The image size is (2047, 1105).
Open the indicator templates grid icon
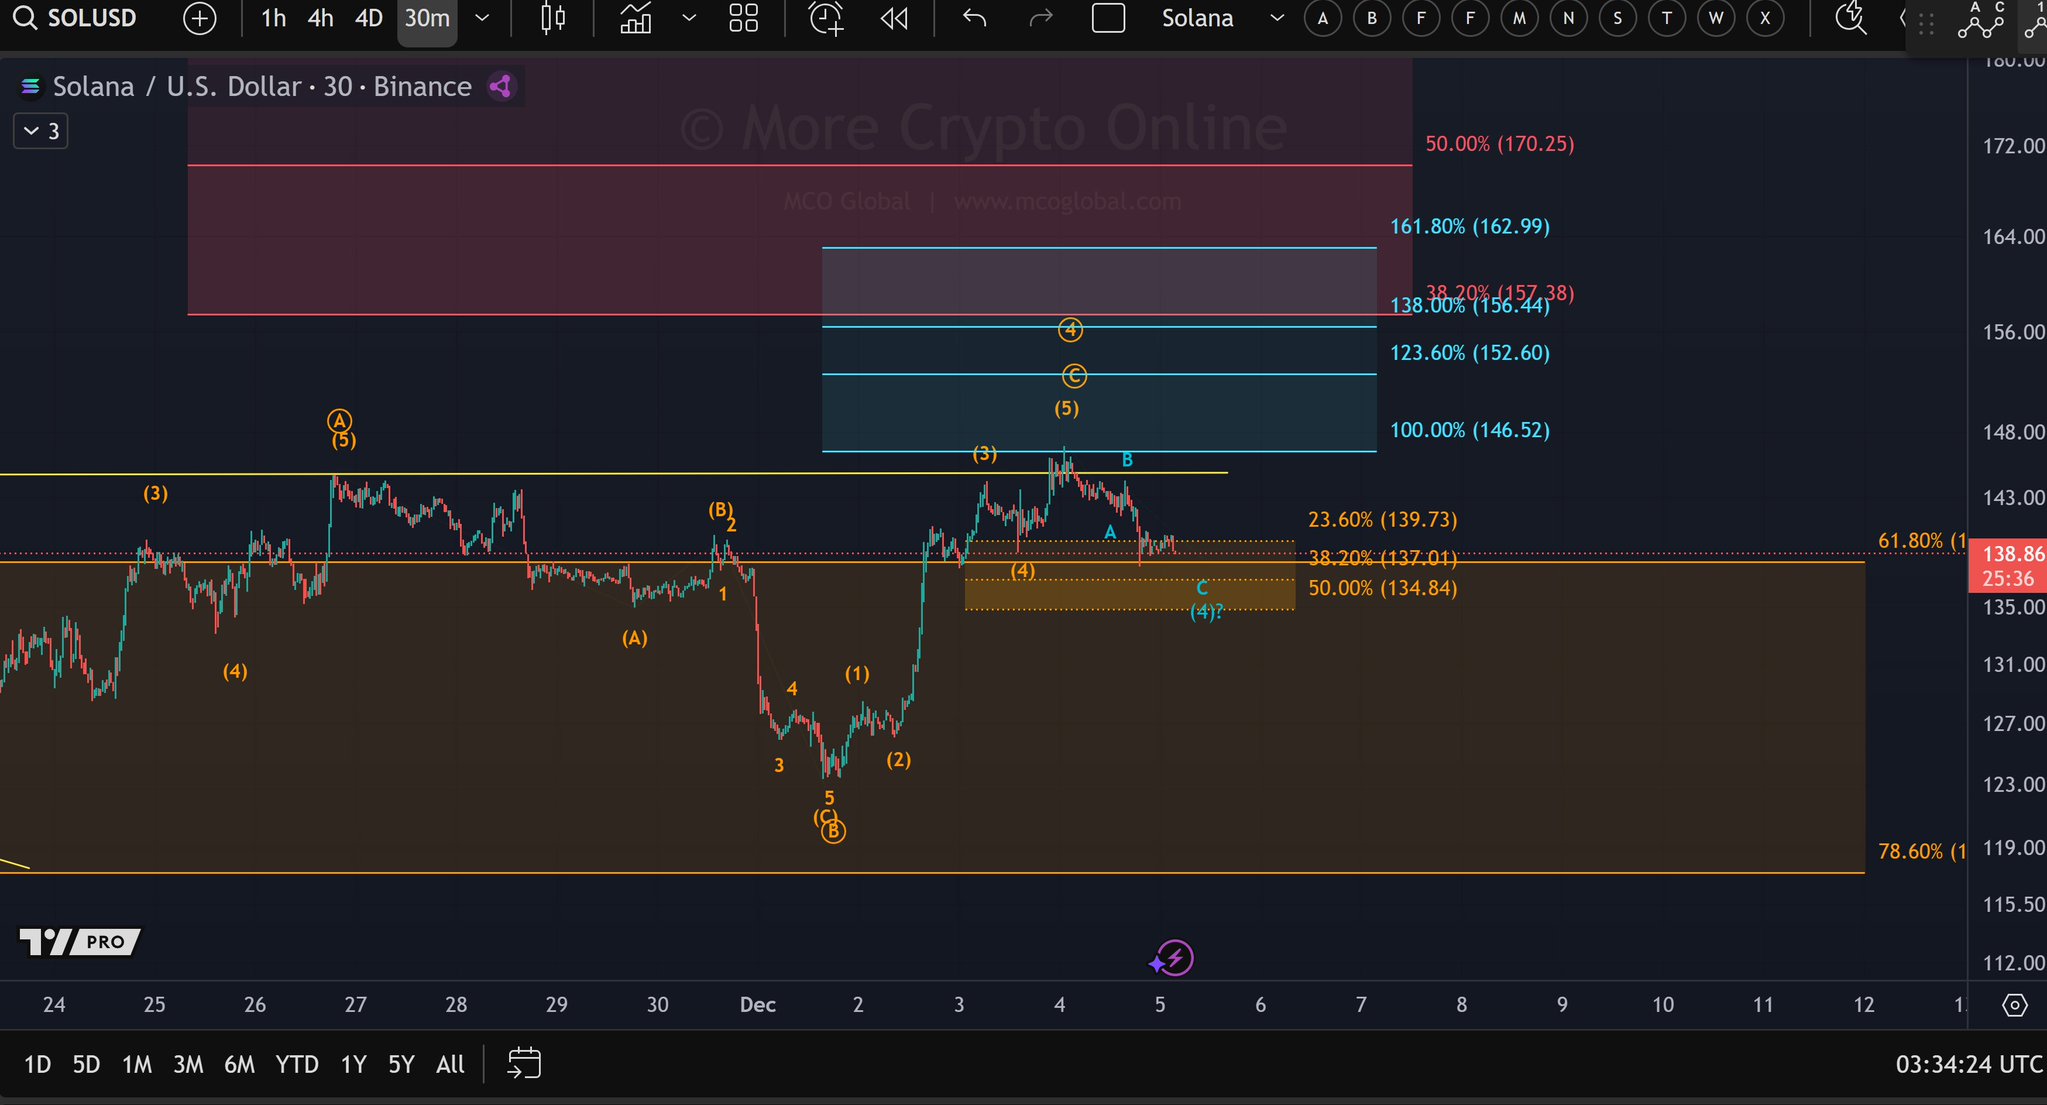pyautogui.click(x=743, y=18)
